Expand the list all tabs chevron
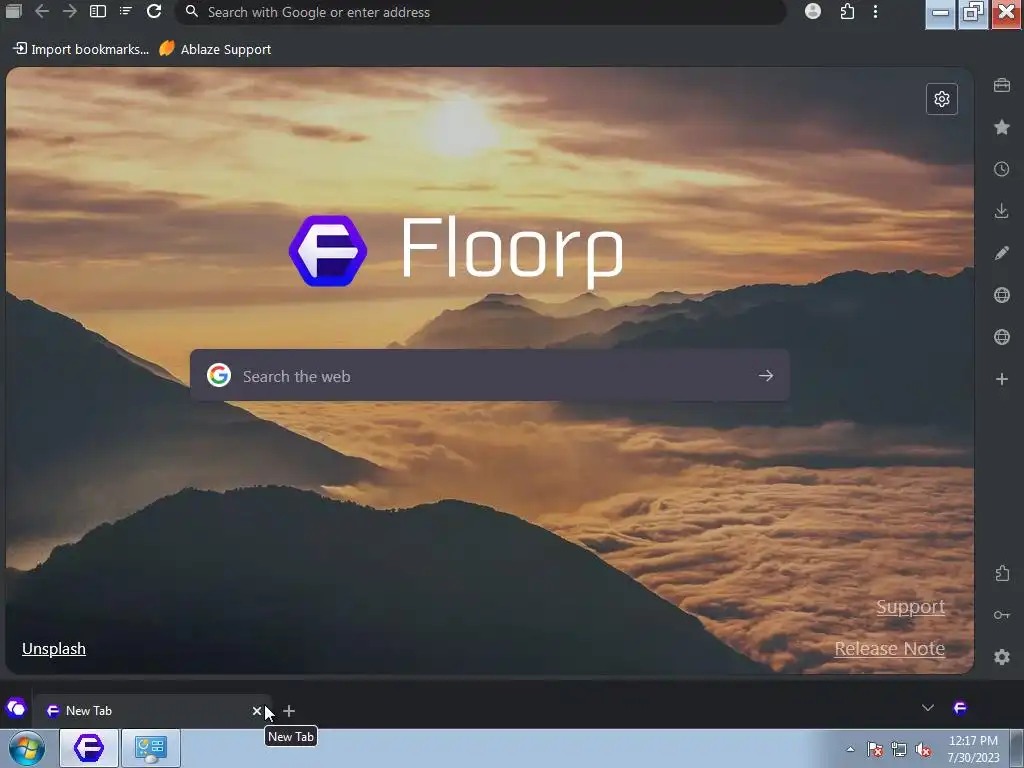The height and width of the screenshot is (768, 1024). (927, 708)
